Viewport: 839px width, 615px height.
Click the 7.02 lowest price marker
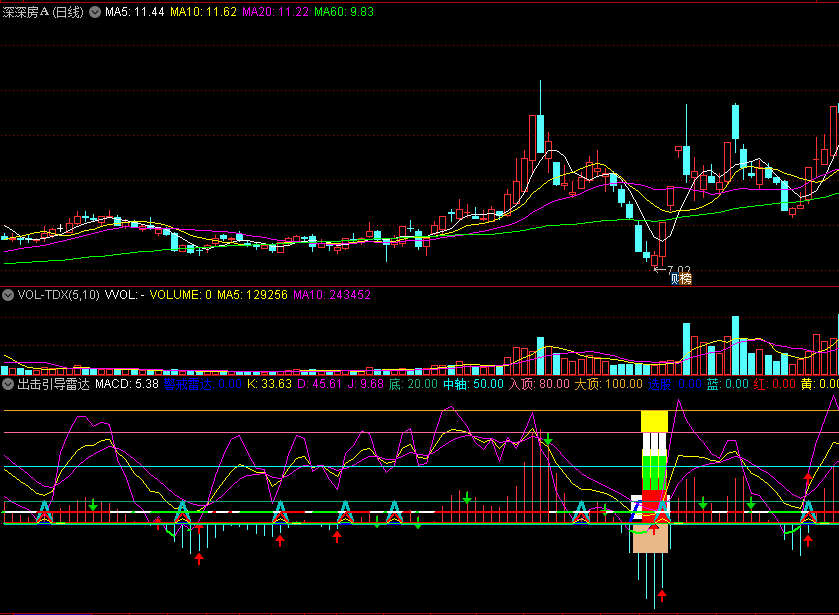click(679, 270)
